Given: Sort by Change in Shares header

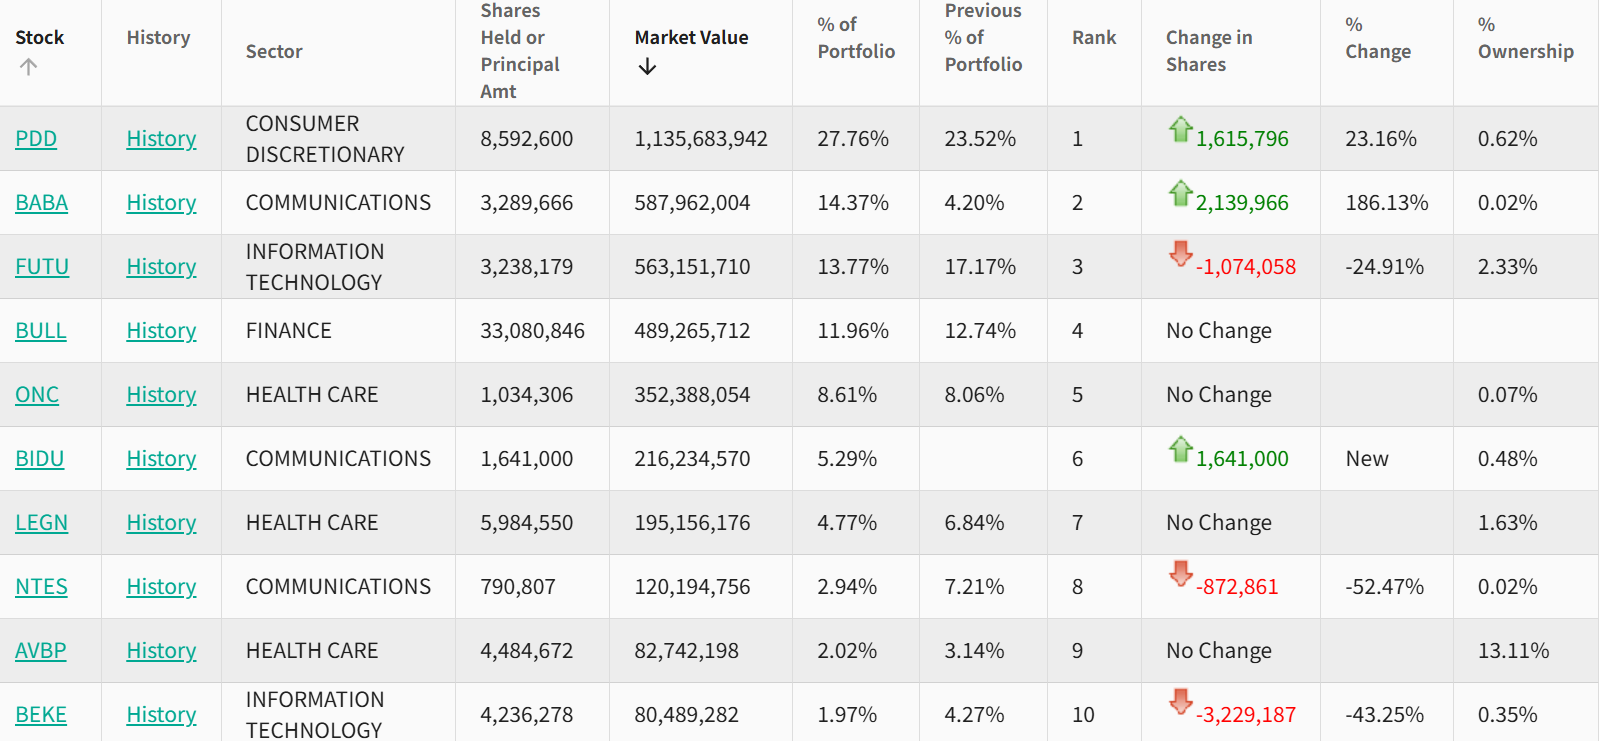Looking at the screenshot, I should click(x=1208, y=51).
